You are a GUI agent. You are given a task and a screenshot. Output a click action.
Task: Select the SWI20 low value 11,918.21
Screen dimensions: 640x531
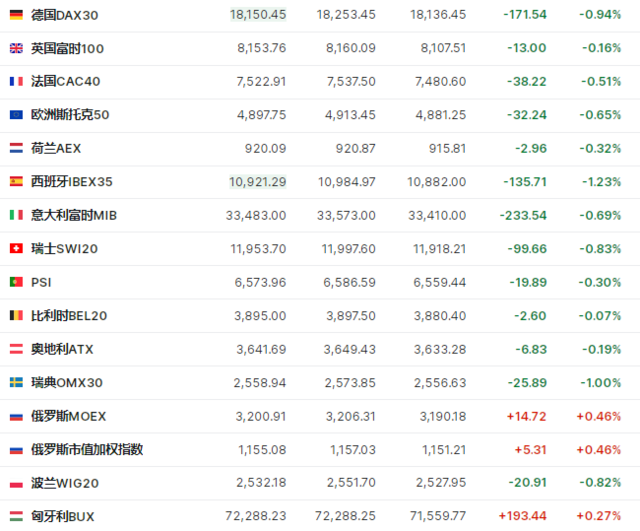pos(440,249)
